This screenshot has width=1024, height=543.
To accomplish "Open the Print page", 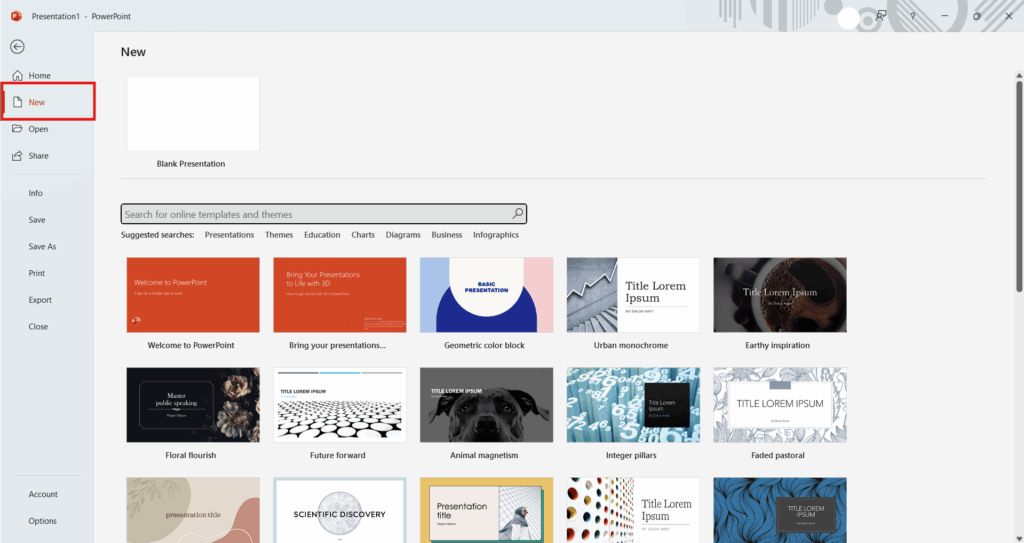I will tap(37, 273).
